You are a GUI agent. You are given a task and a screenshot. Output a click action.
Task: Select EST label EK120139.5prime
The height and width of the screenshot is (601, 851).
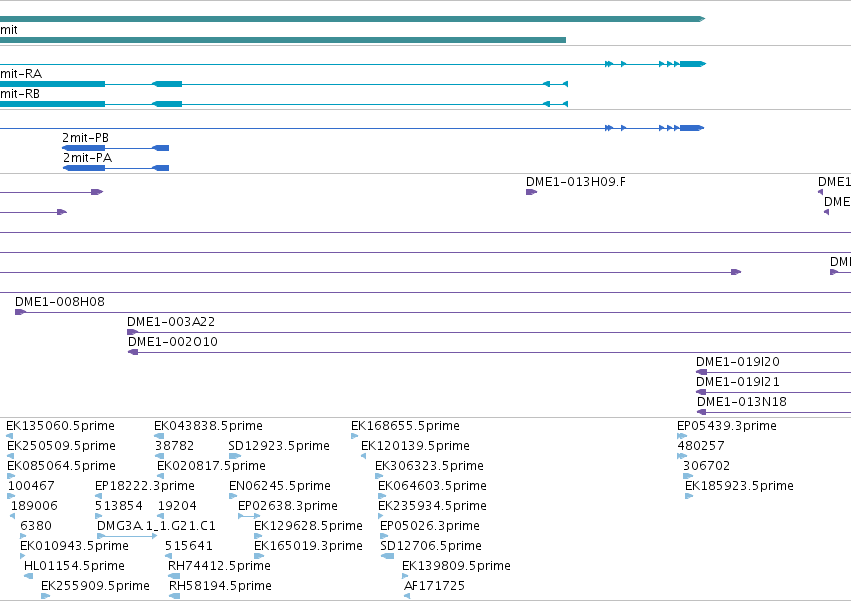(415, 446)
